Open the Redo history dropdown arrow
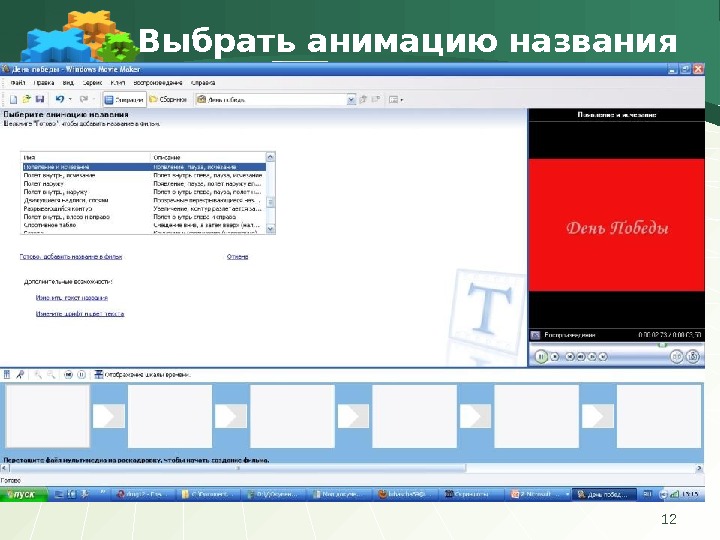 (94, 99)
